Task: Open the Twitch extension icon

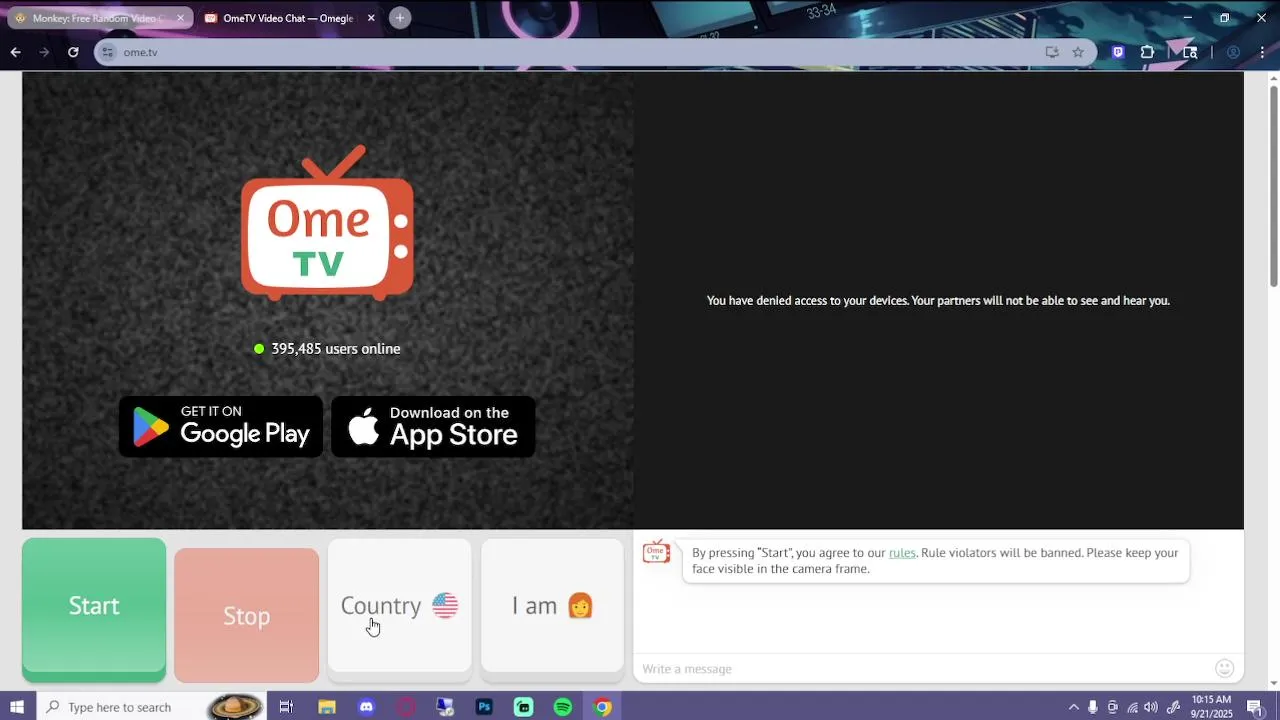Action: click(1118, 52)
